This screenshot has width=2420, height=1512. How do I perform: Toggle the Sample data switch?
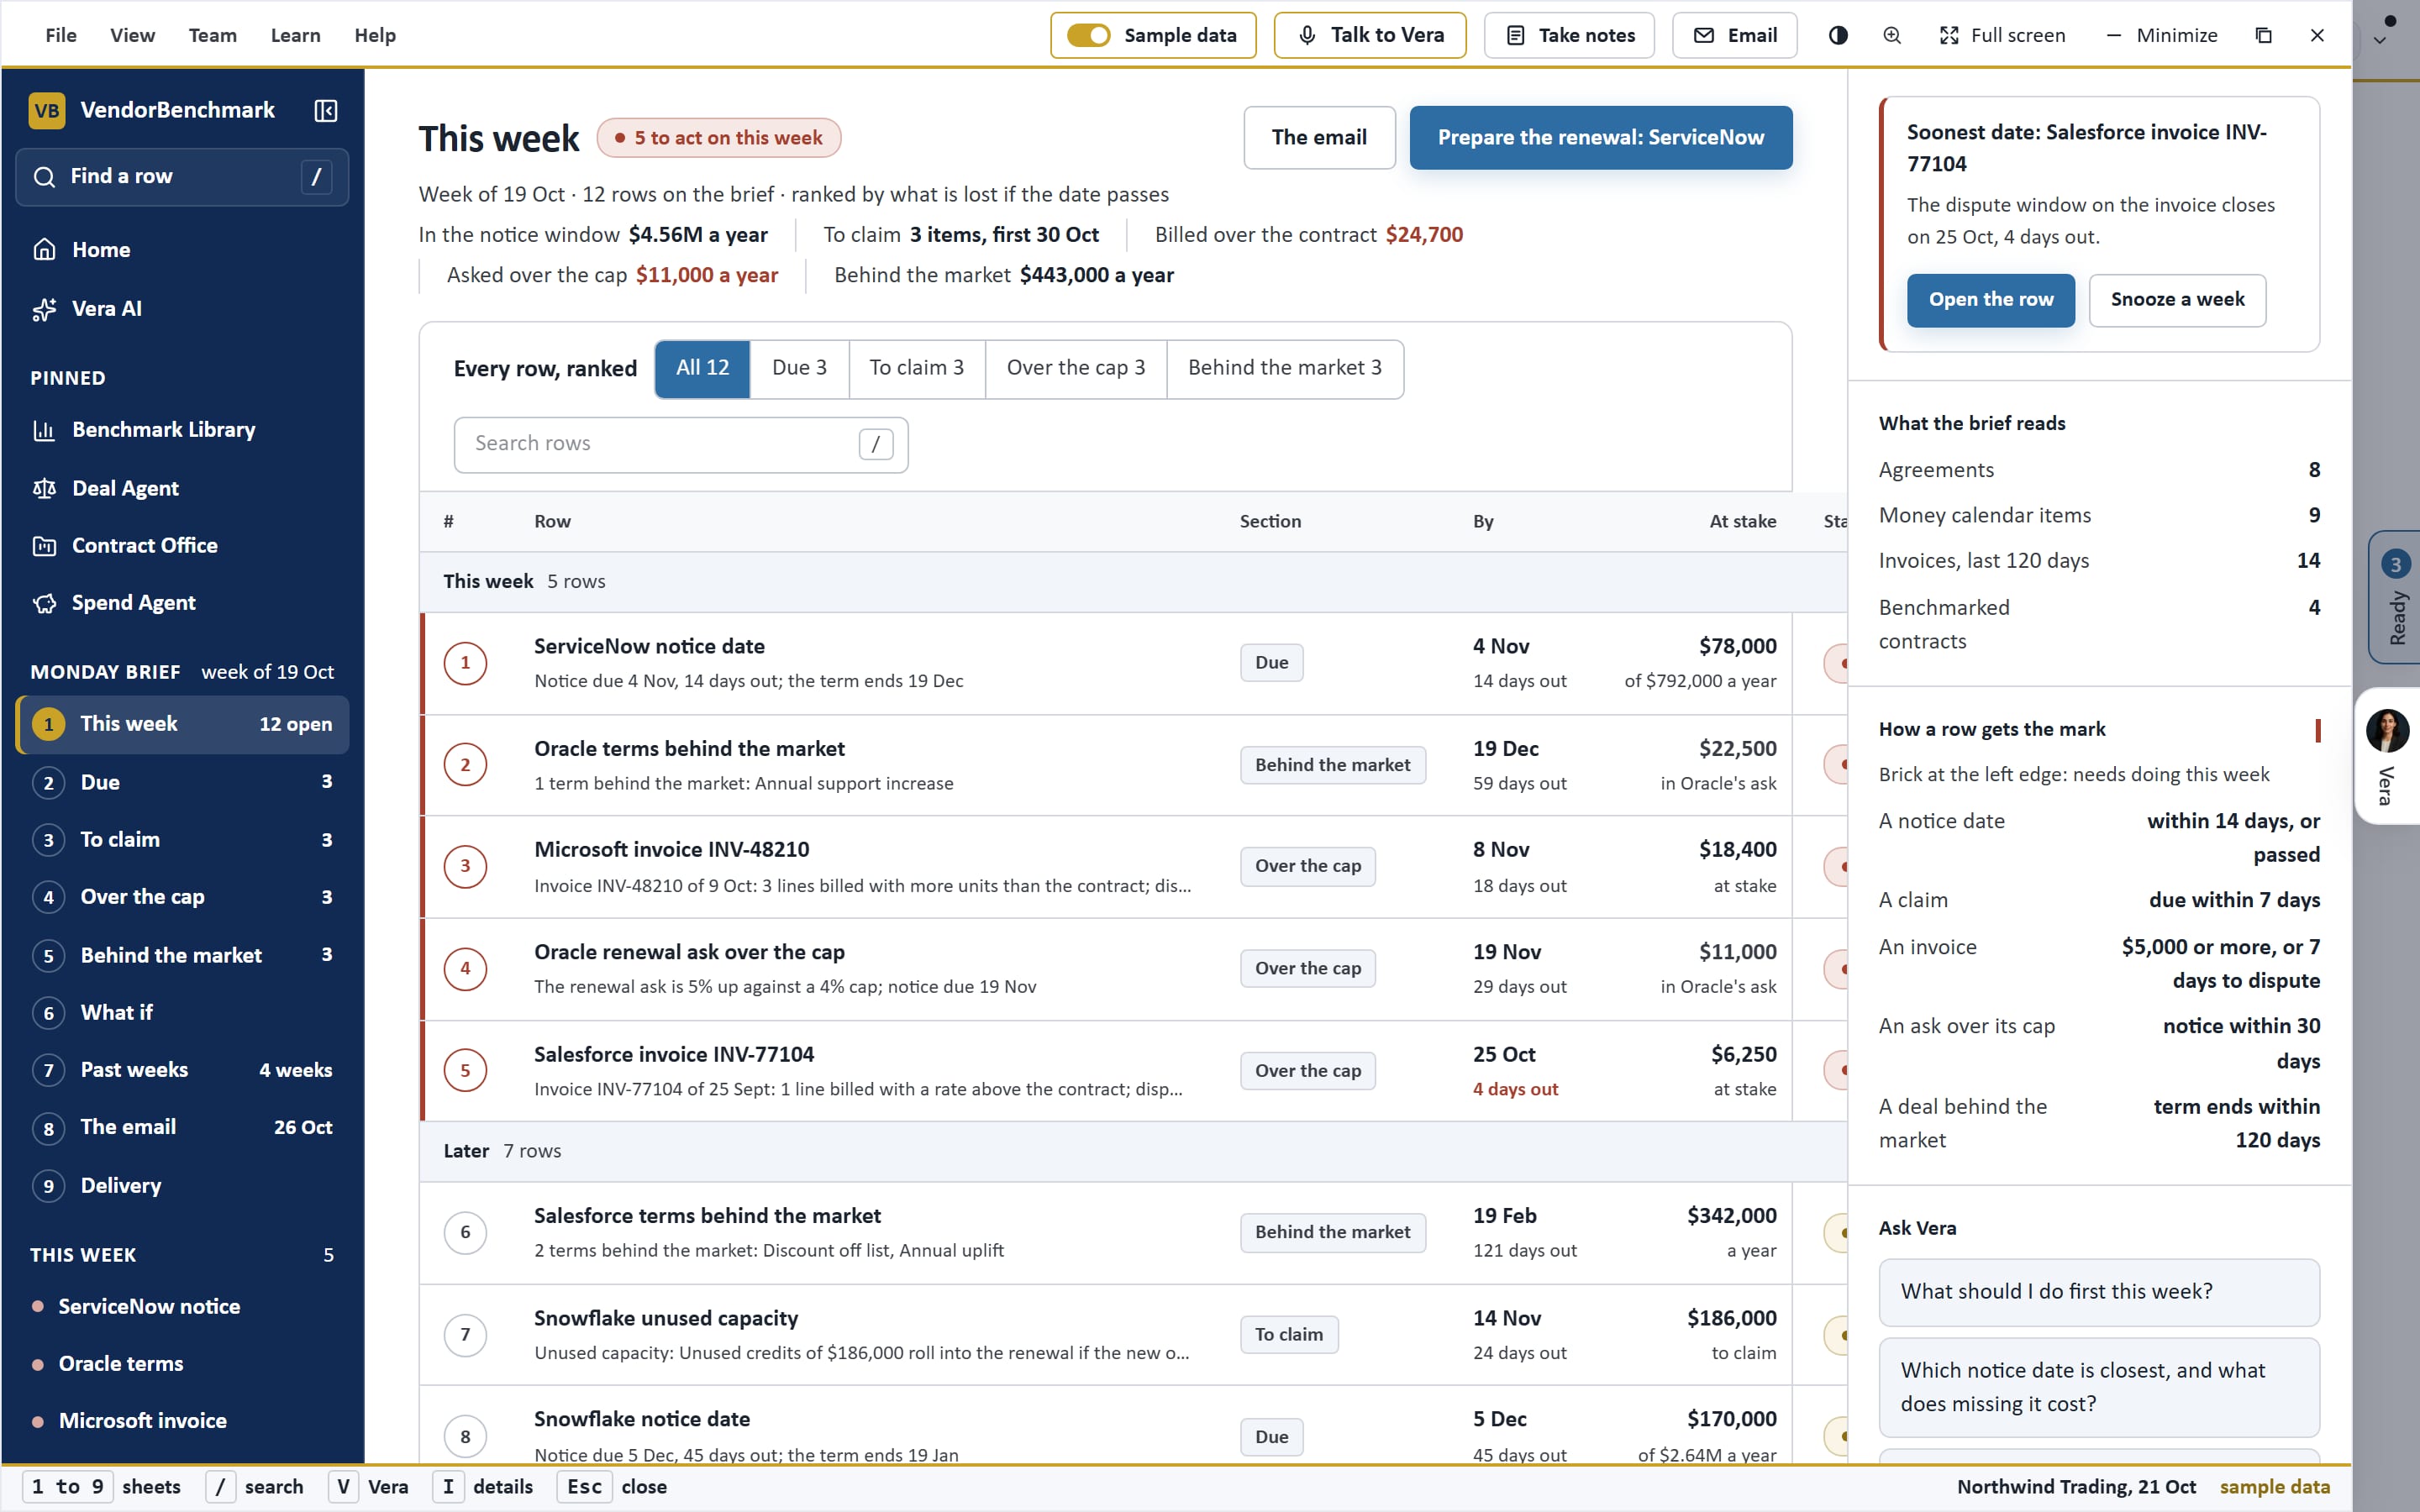point(1088,35)
